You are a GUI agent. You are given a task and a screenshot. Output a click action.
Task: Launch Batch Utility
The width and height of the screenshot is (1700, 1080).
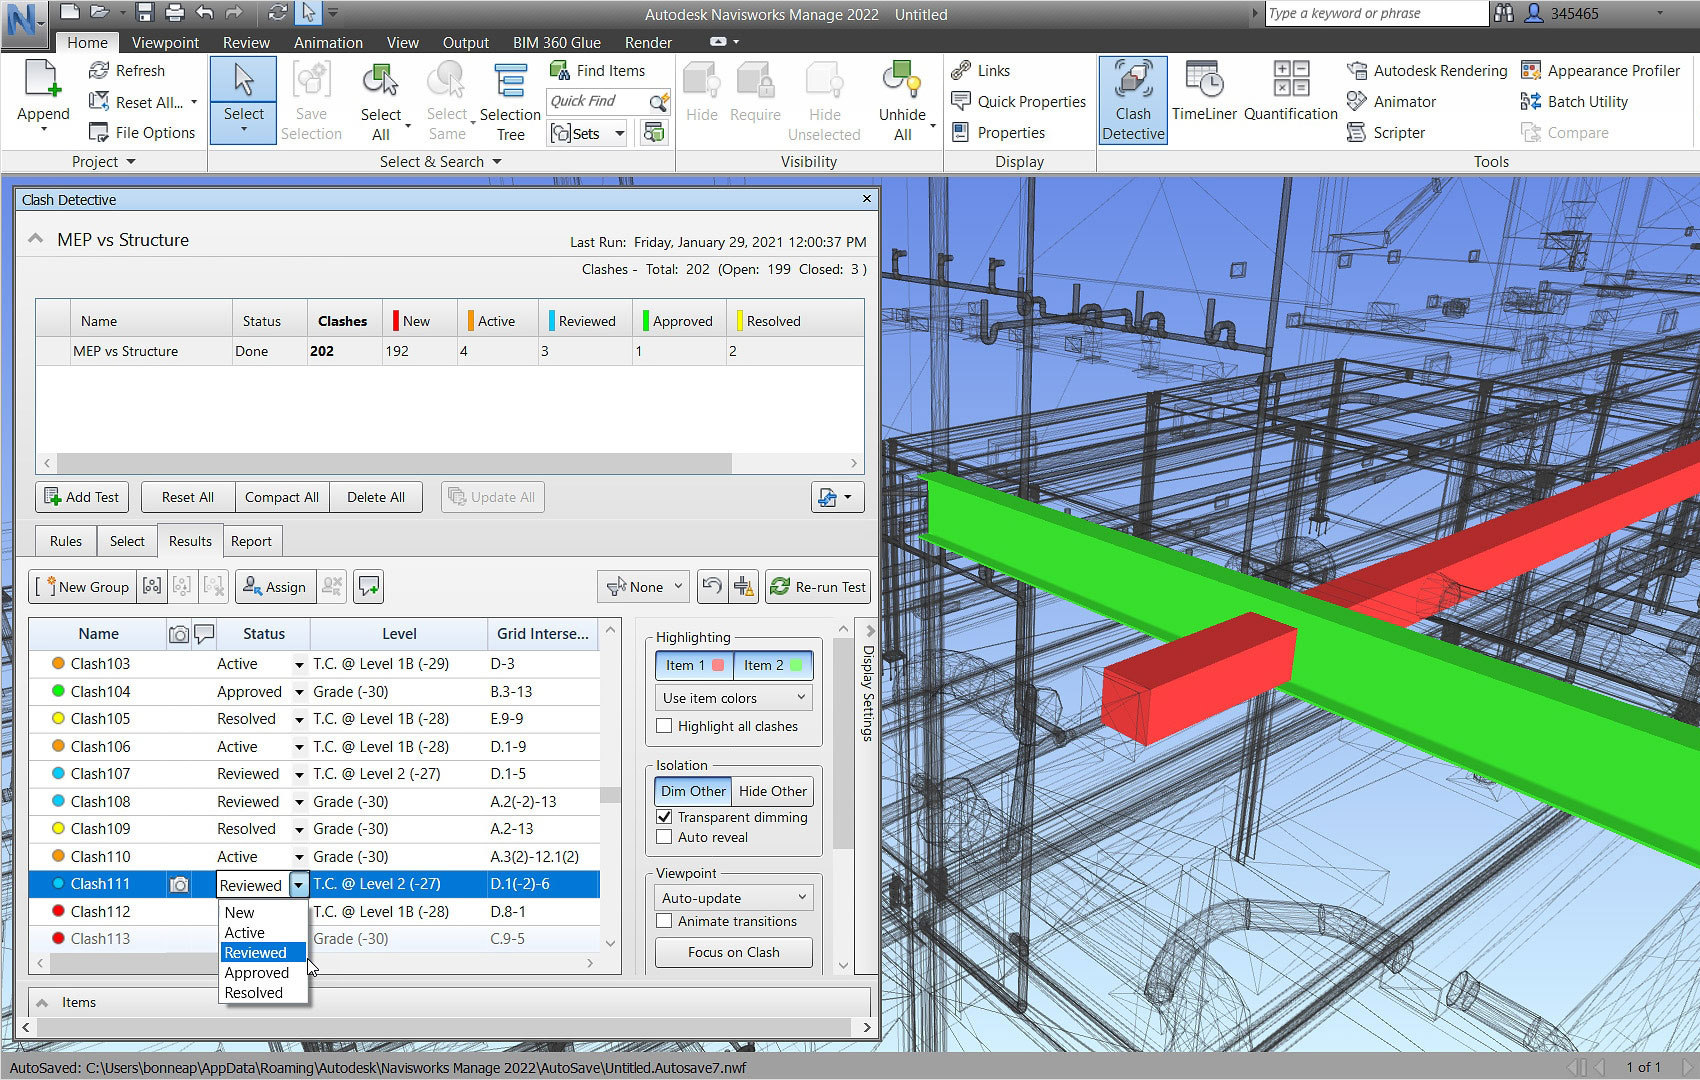tap(1574, 101)
